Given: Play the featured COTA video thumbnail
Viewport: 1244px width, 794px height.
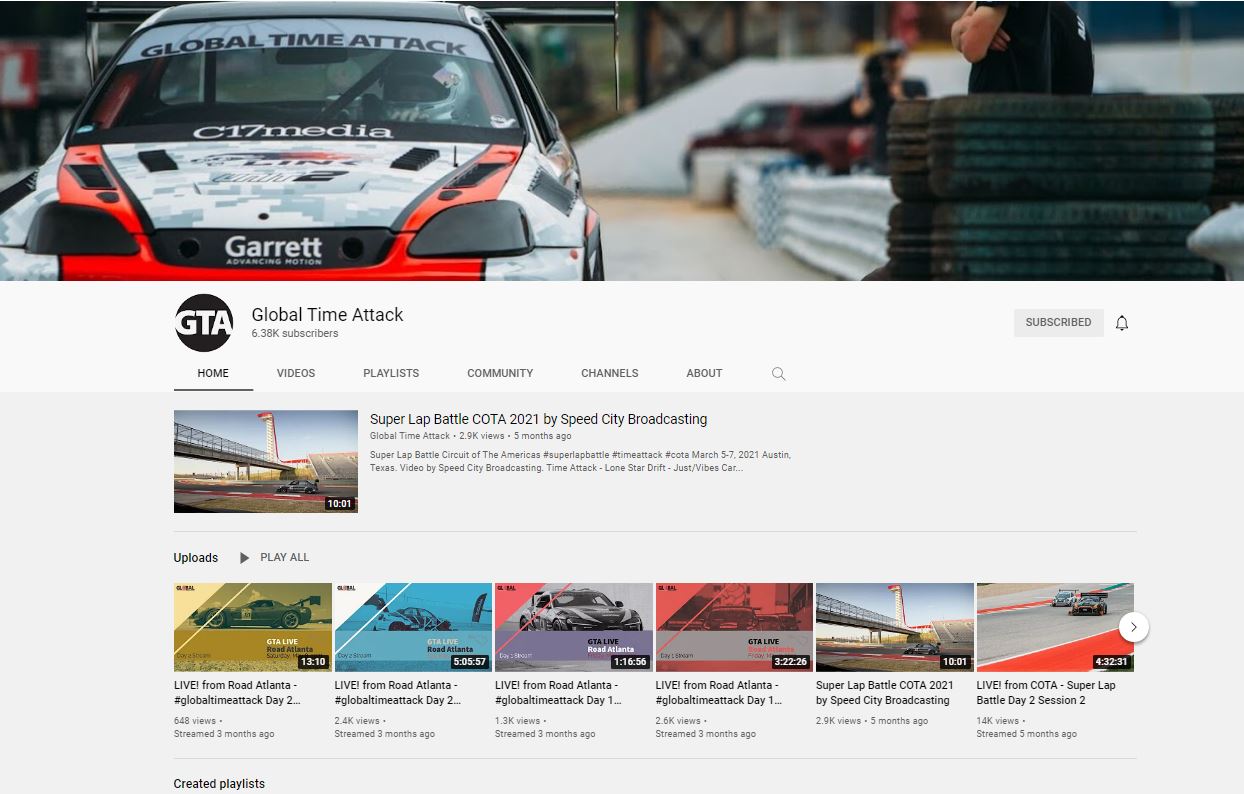Looking at the screenshot, I should (266, 461).
